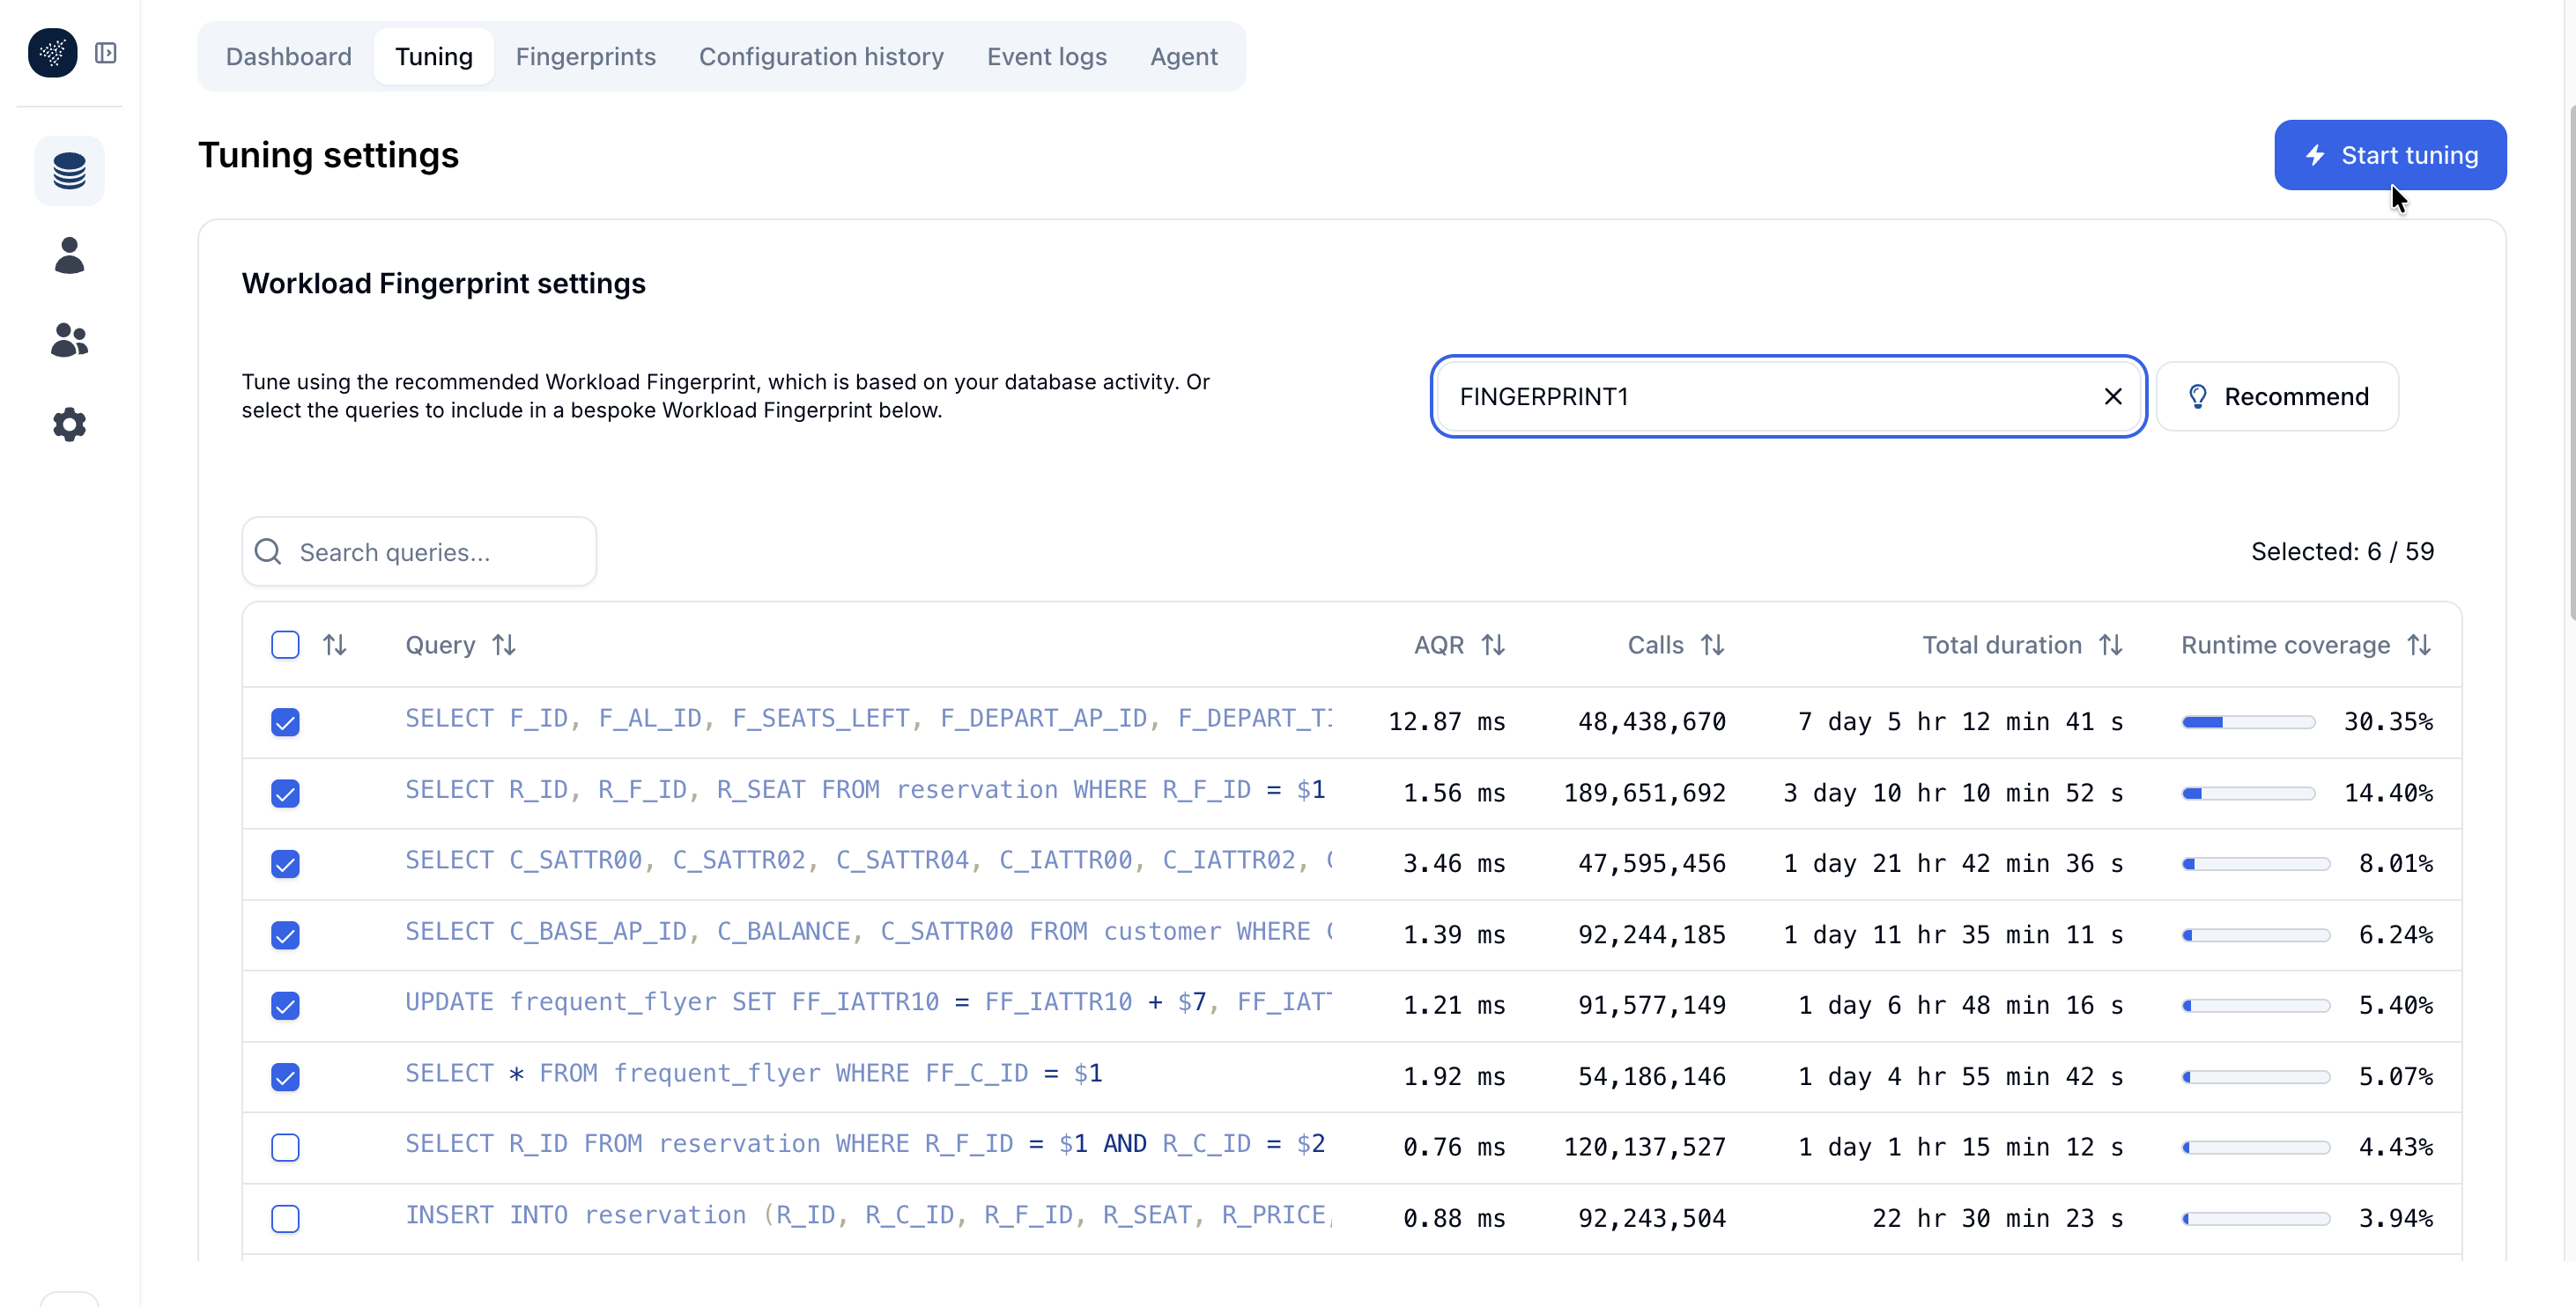Click the single user profile sidebar icon
Screen dimensions: 2576x1307
[x=69, y=256]
